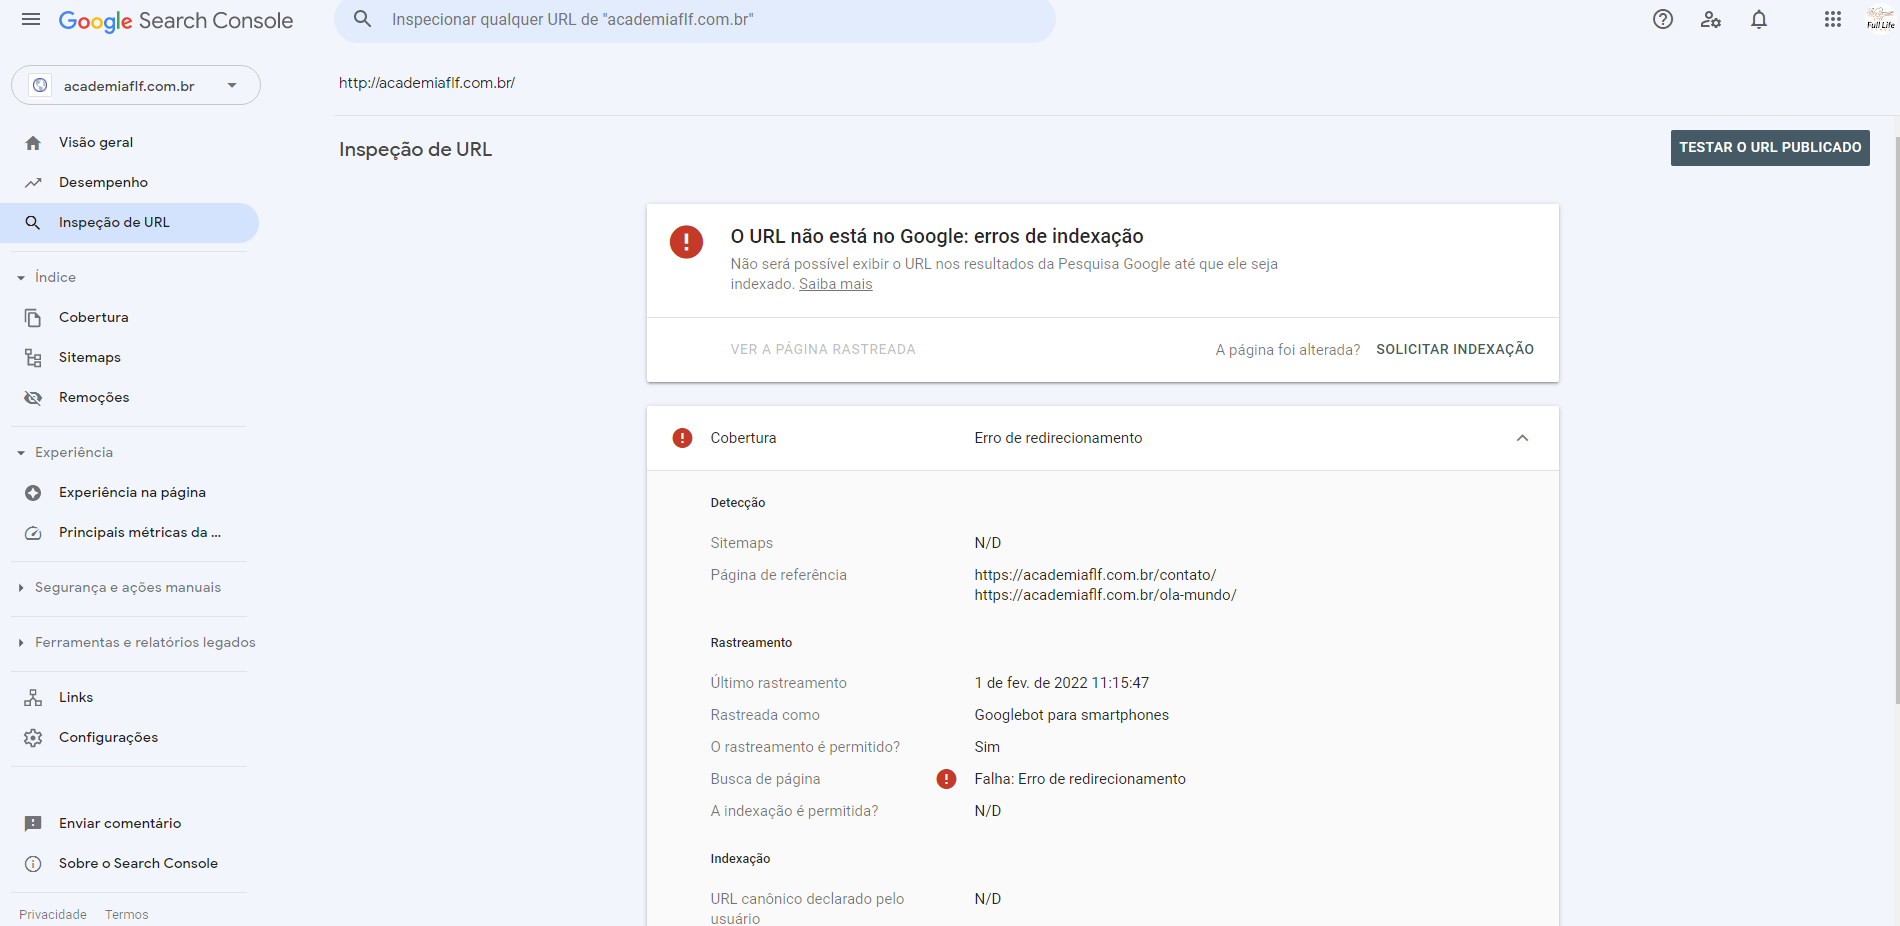Click the Inspeção de URL magnifier icon
The image size is (1900, 926).
(x=33, y=223)
